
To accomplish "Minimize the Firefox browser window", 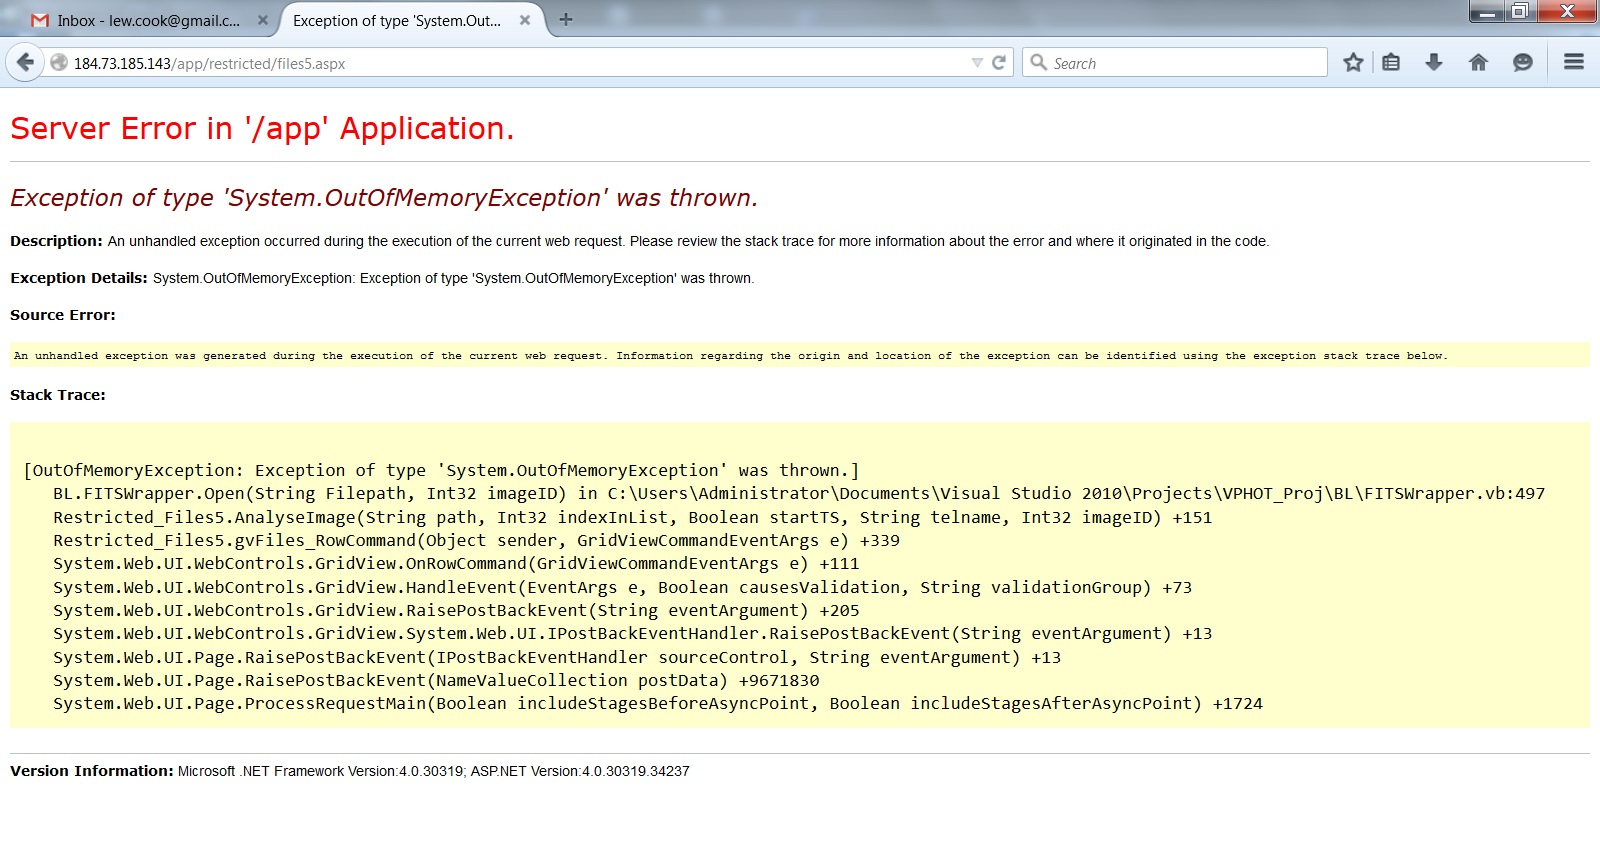I will [x=1486, y=11].
